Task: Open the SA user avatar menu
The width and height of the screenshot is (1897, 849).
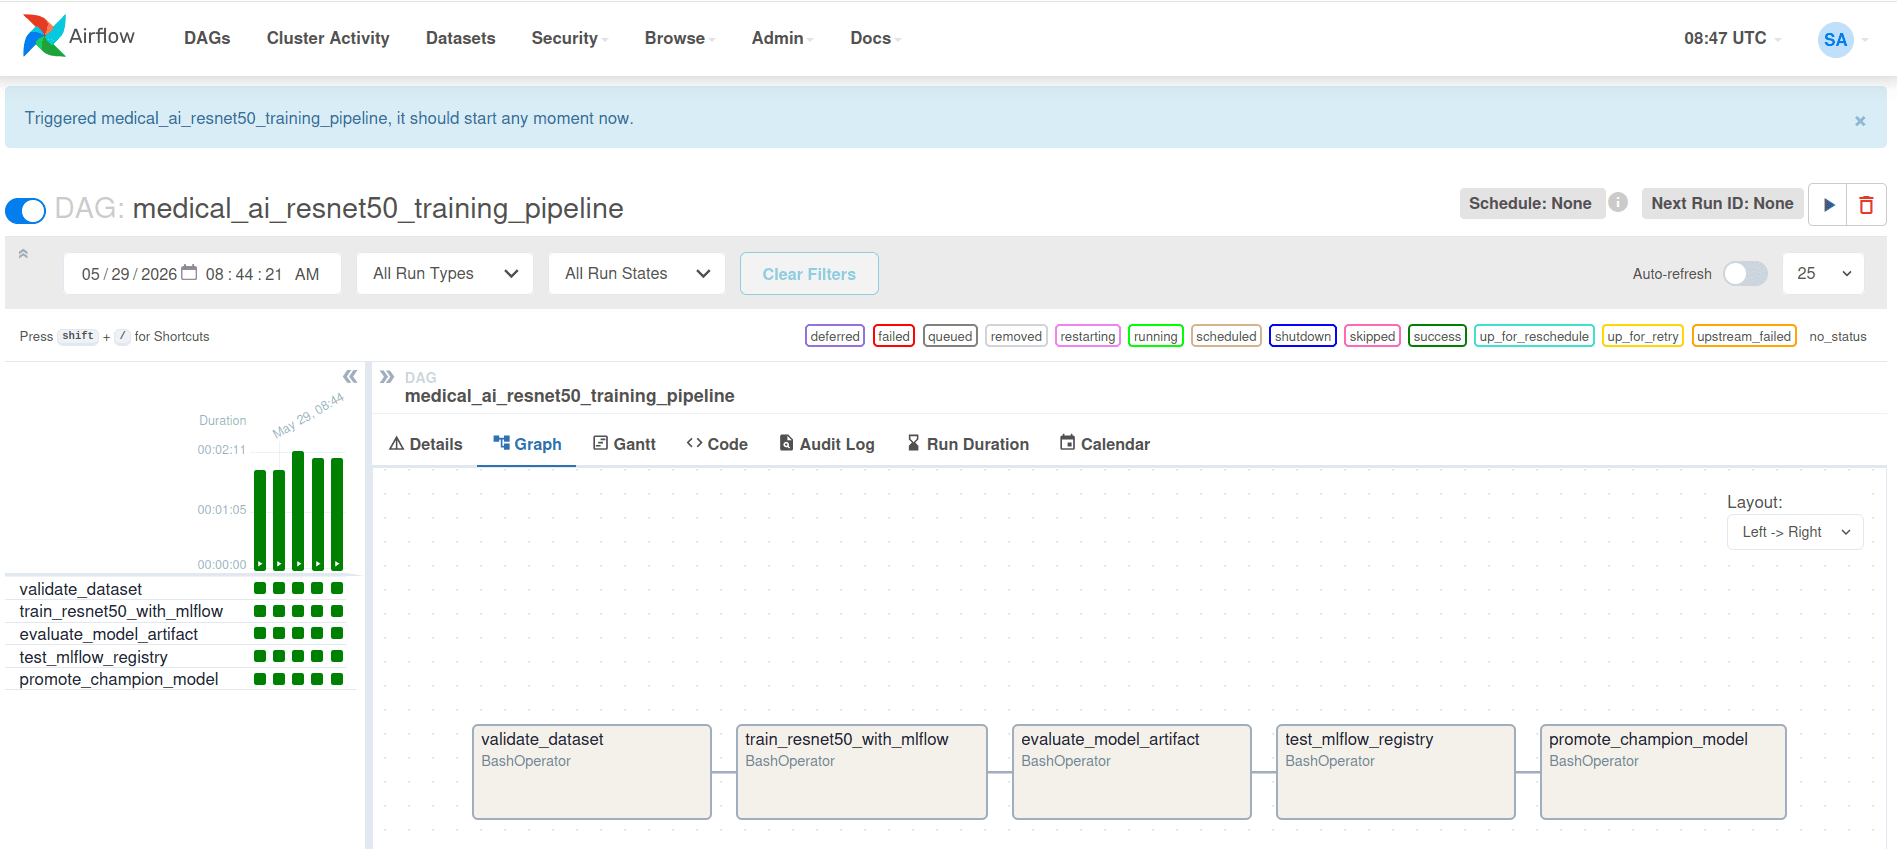Action: tap(1835, 40)
